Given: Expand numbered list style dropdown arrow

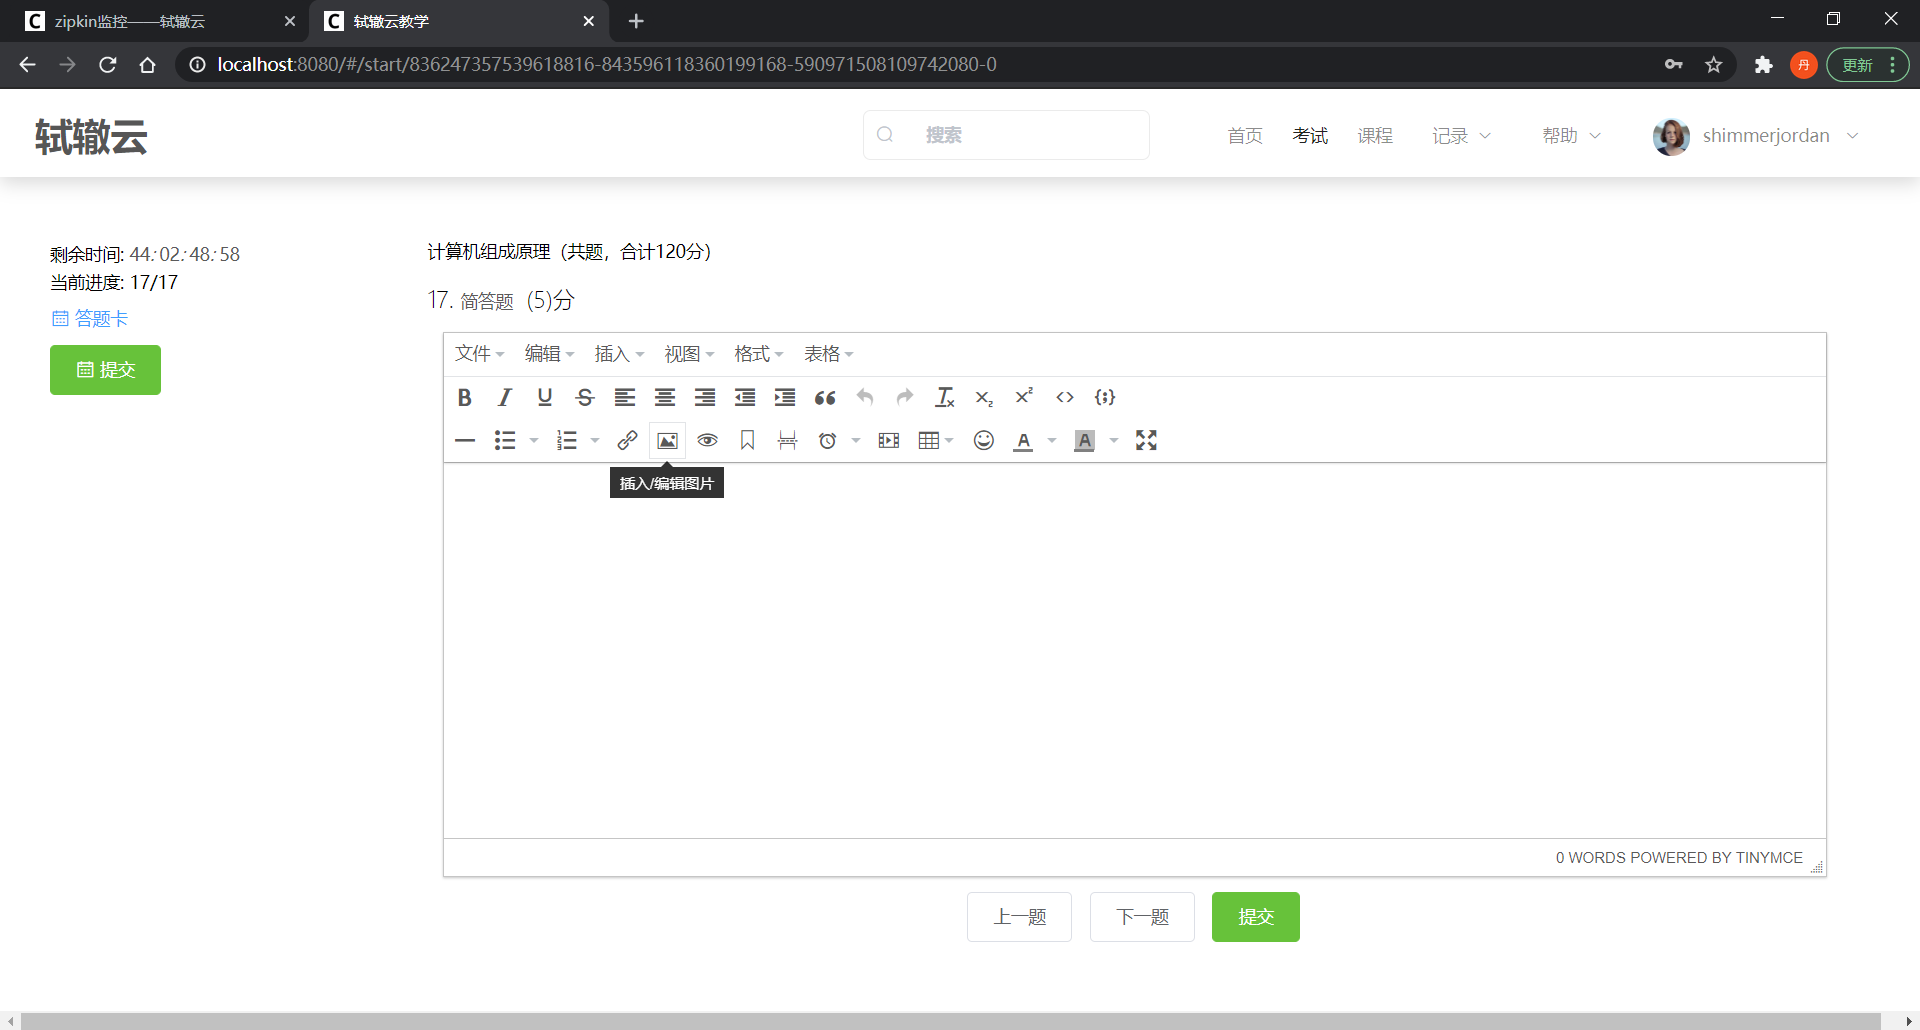Looking at the screenshot, I should tap(595, 440).
